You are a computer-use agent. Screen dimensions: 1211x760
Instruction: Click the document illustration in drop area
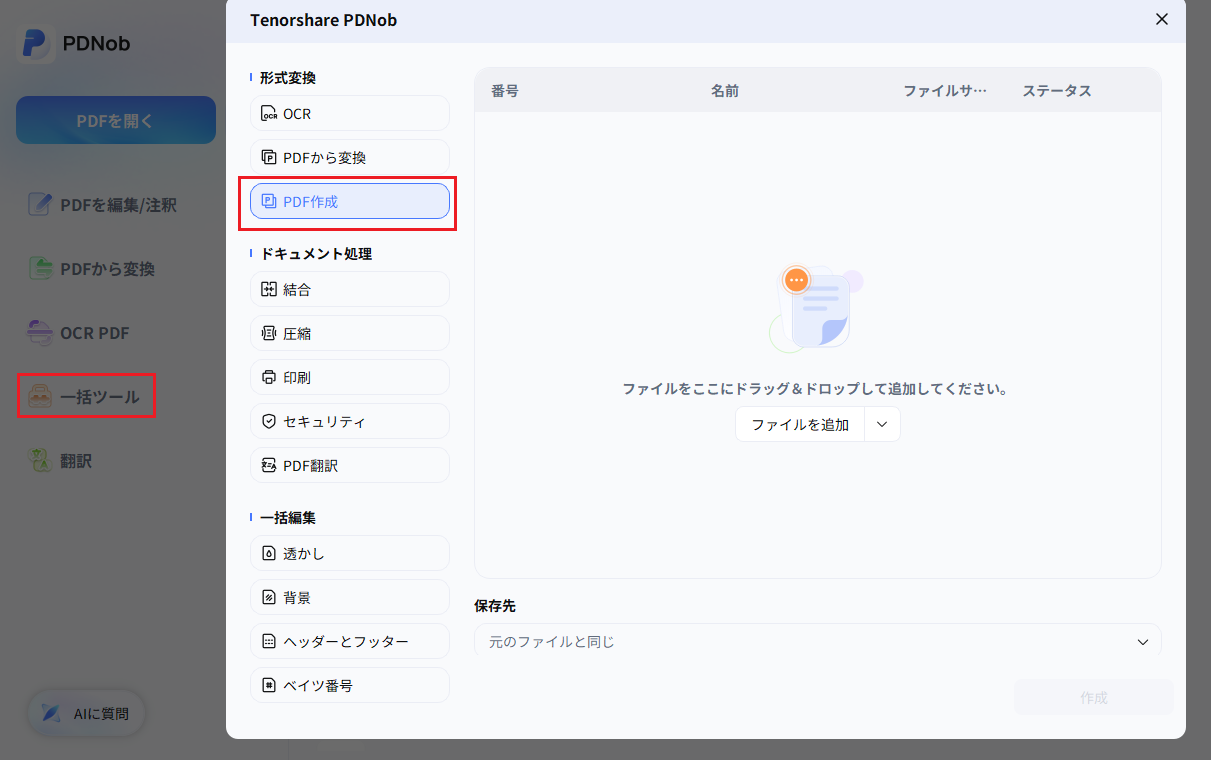(x=818, y=308)
